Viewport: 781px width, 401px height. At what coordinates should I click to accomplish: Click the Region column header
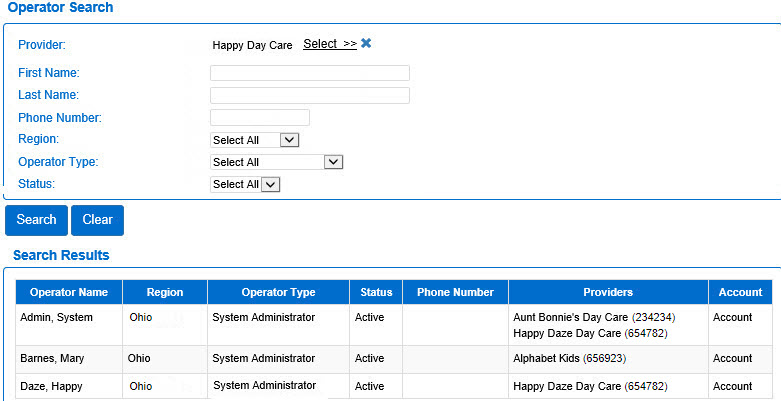pos(165,292)
